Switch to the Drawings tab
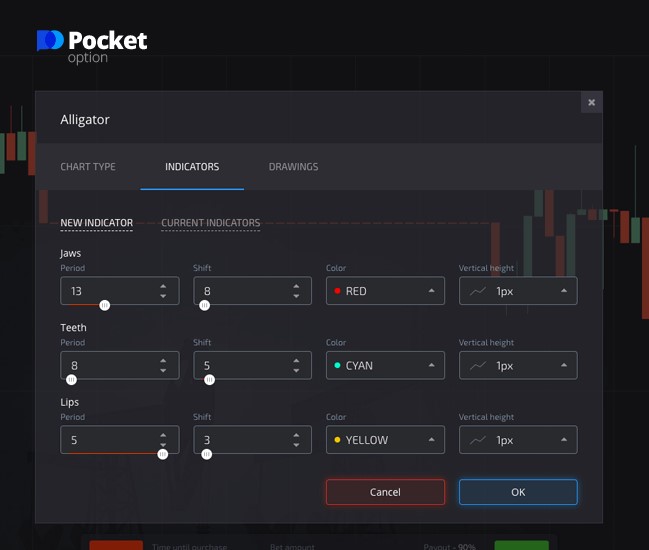649x550 pixels. coord(293,167)
